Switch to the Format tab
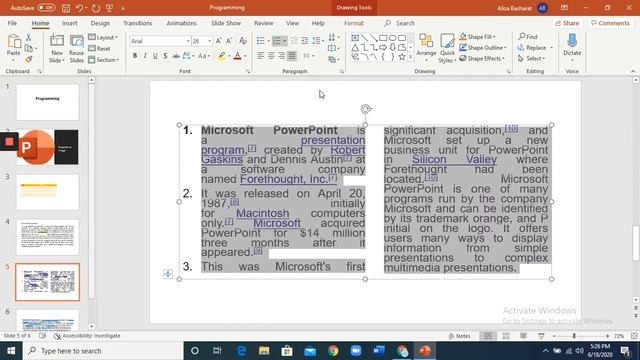 (353, 23)
